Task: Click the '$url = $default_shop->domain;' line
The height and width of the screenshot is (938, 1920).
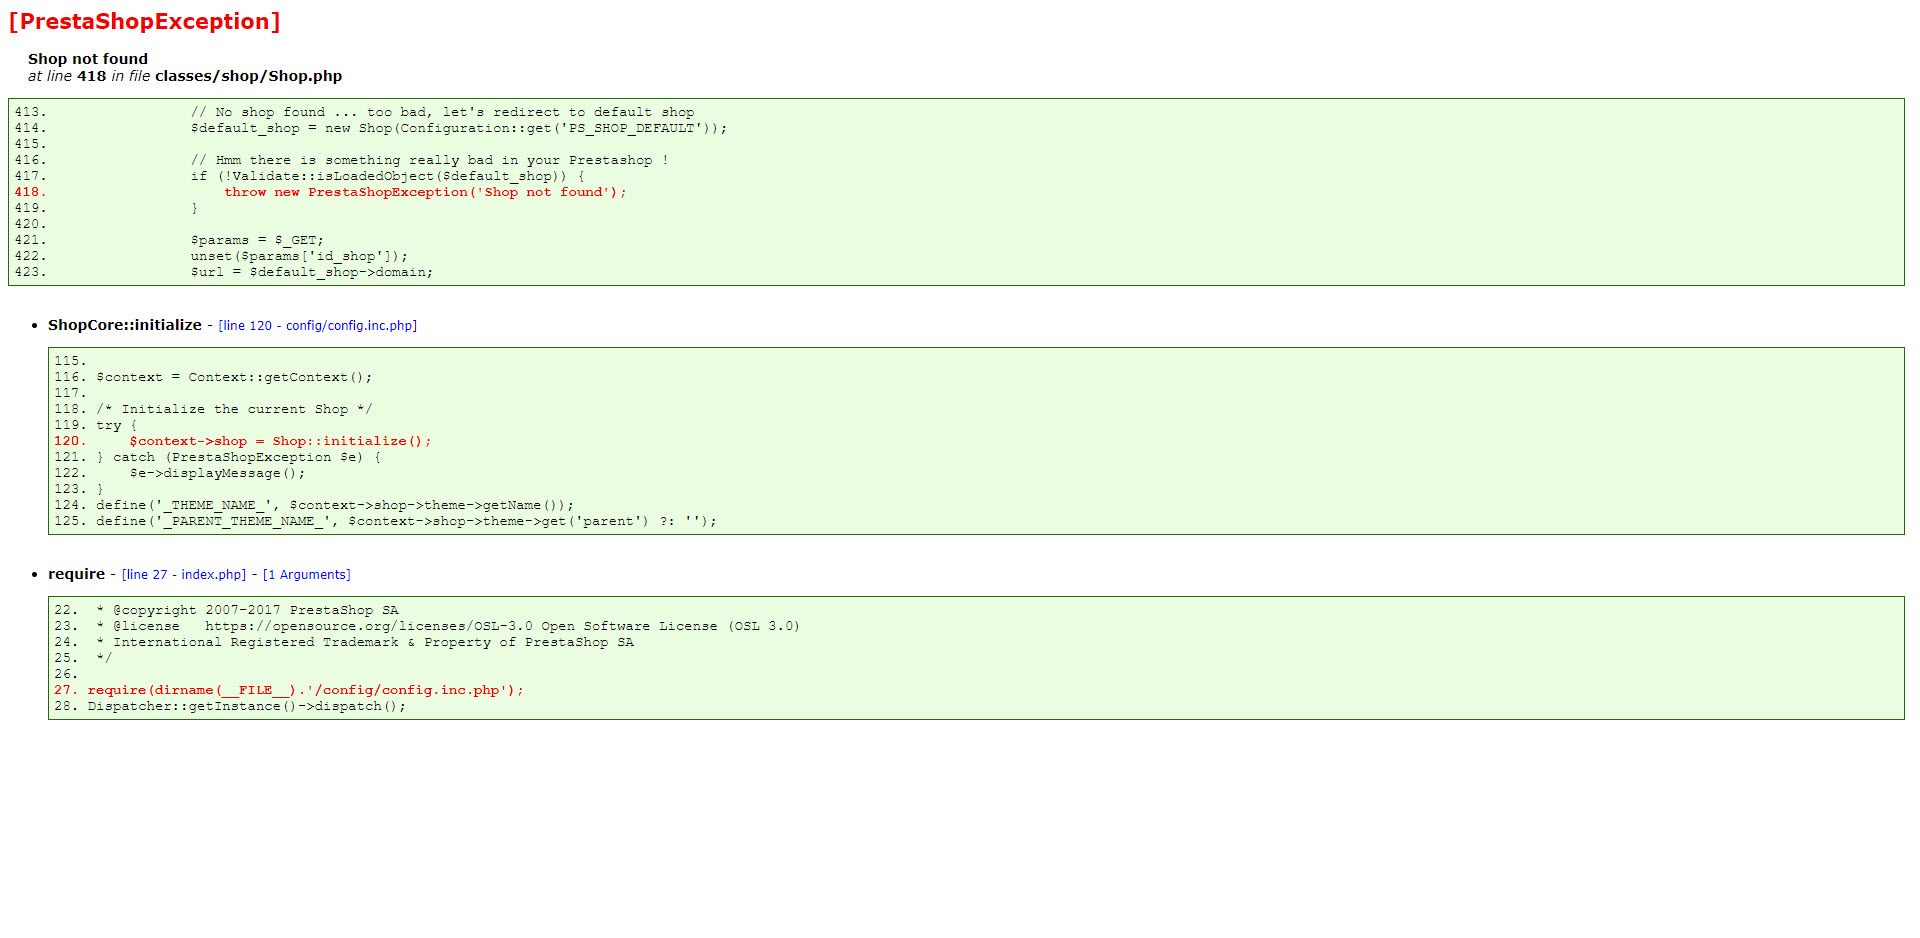Action: (312, 272)
